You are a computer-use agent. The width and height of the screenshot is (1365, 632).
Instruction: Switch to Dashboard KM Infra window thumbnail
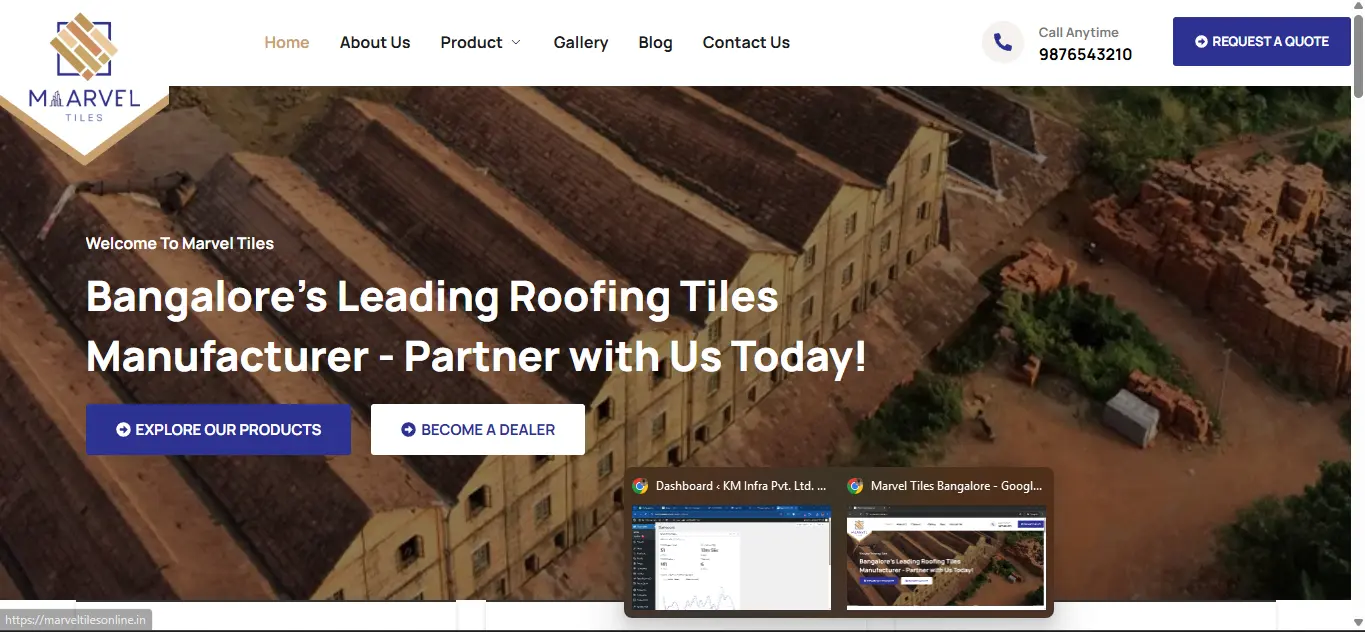[731, 557]
